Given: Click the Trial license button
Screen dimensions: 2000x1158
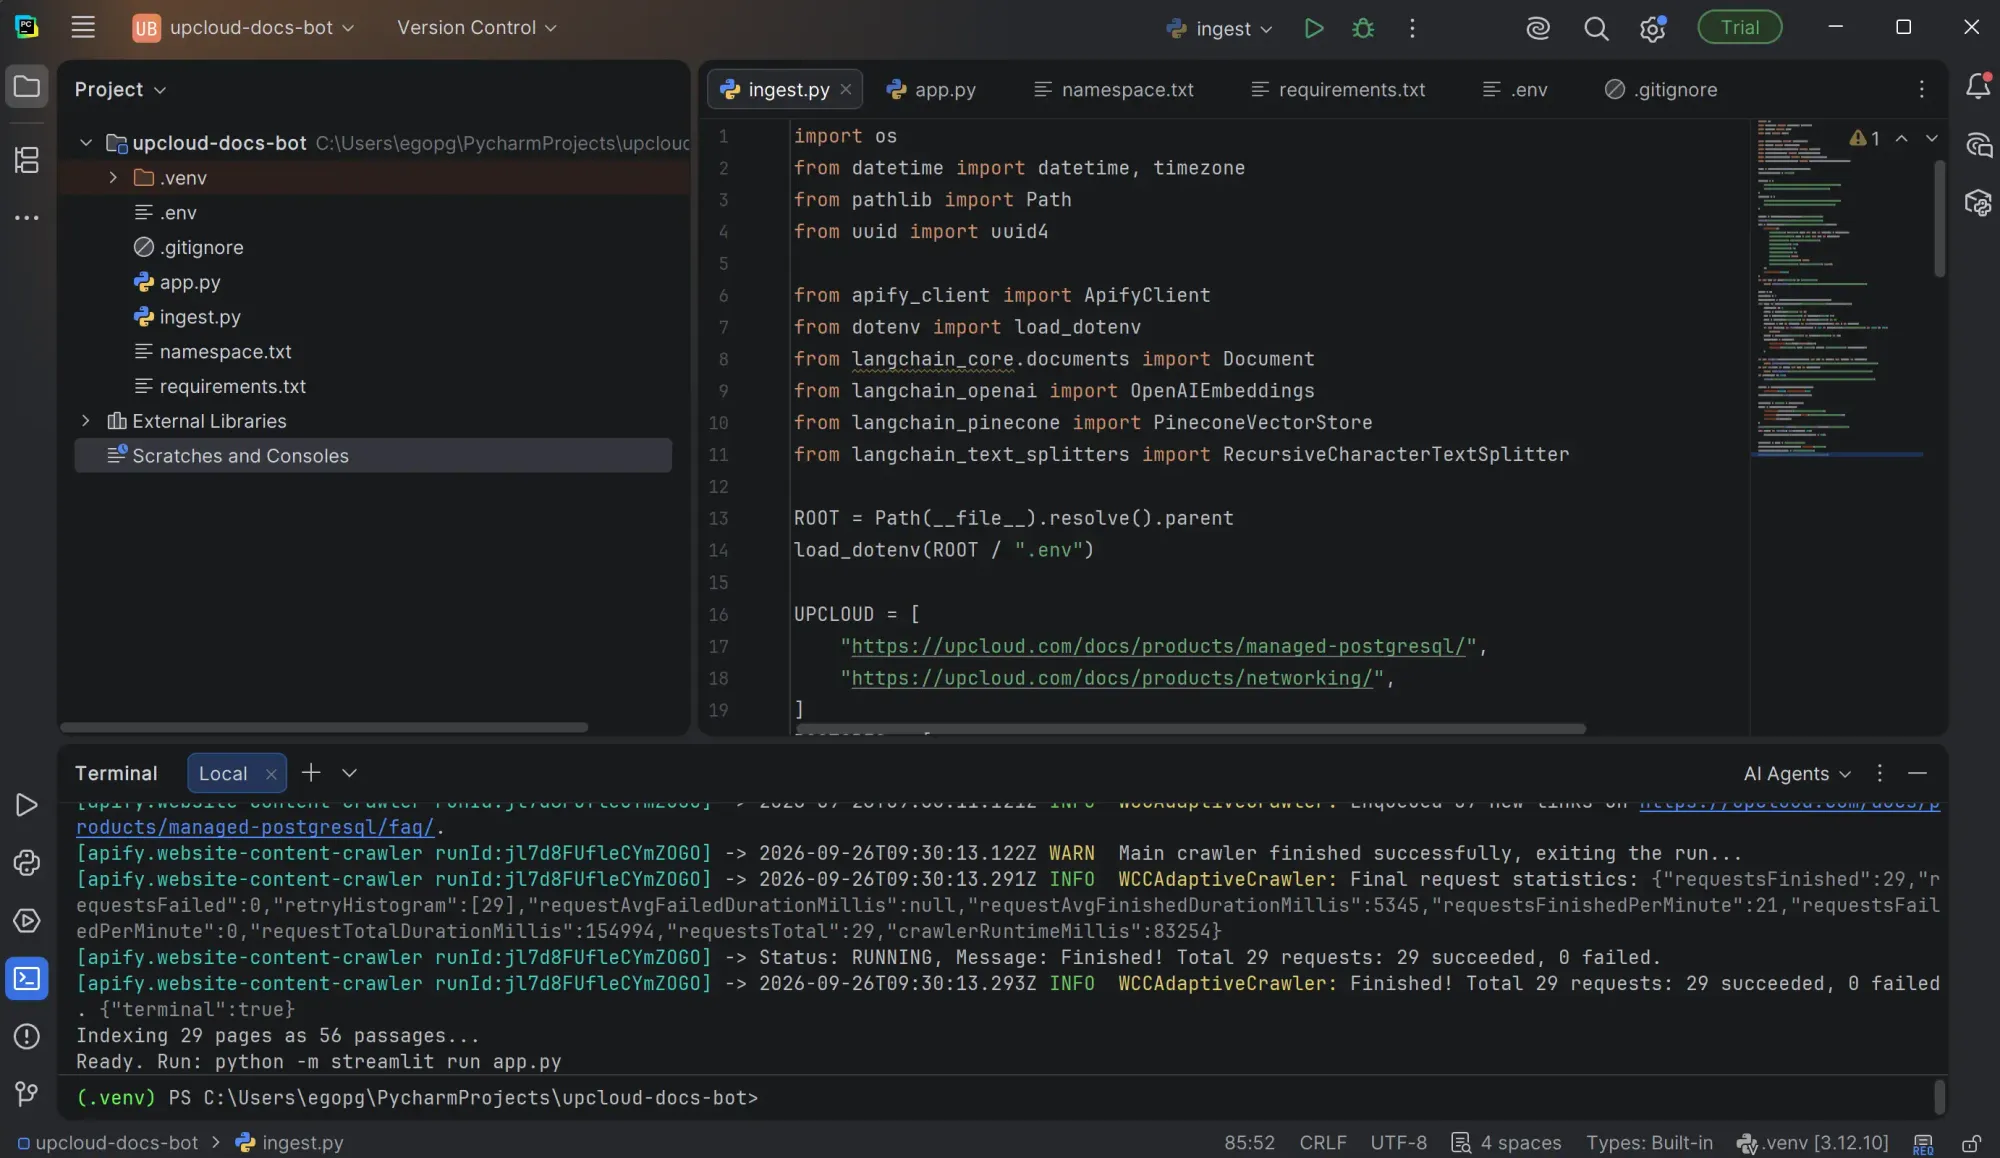Looking at the screenshot, I should pos(1740,27).
